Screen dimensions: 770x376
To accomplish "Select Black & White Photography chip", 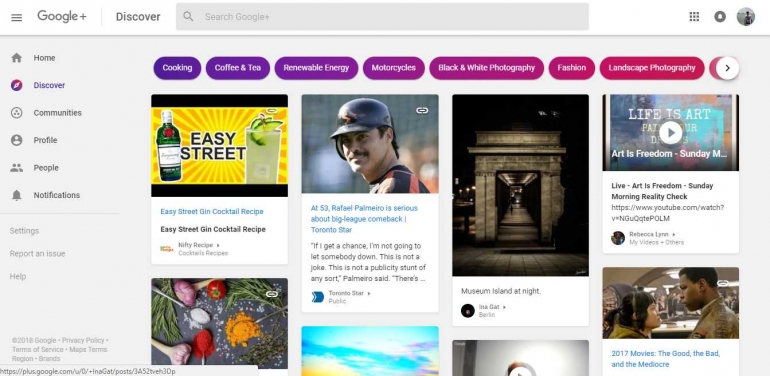I will coord(487,68).
